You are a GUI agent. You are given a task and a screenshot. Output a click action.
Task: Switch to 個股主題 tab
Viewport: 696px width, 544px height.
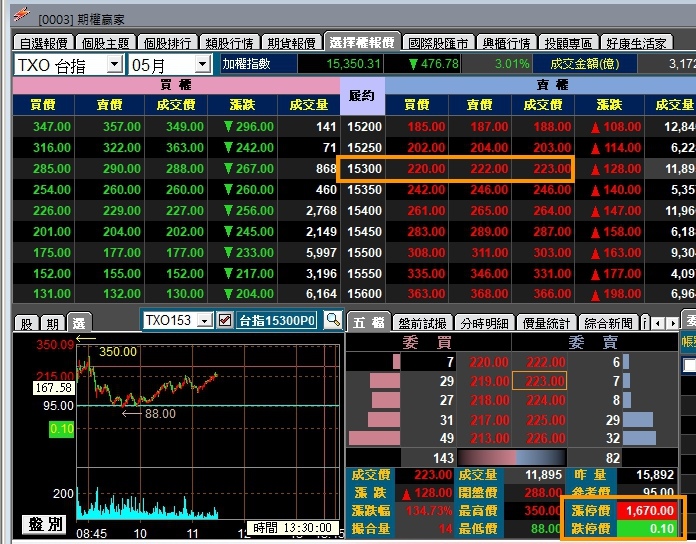[106, 43]
